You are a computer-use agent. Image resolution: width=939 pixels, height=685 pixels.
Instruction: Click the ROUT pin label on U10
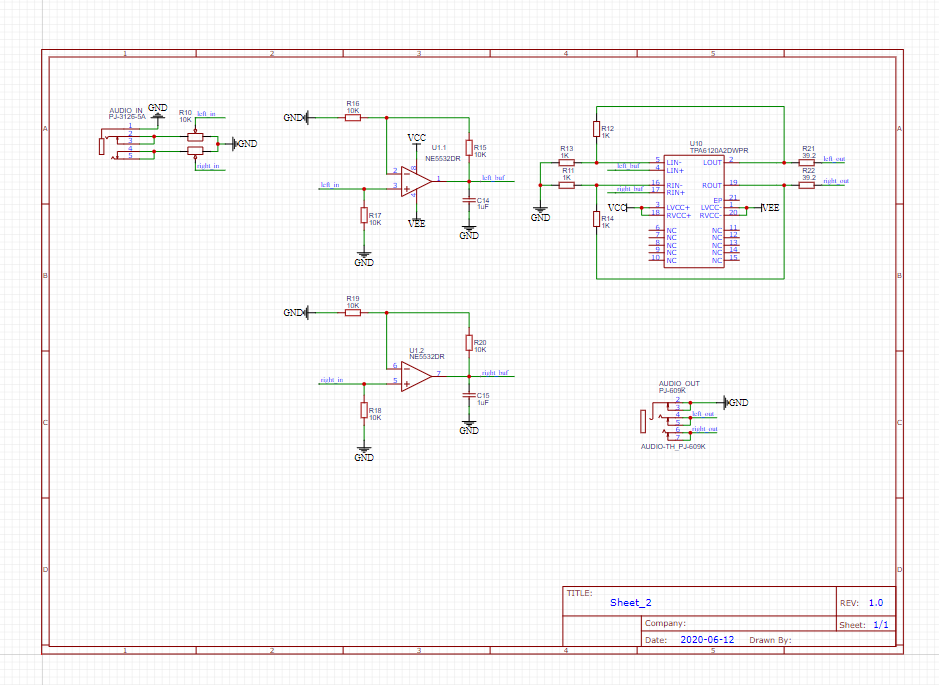tap(712, 185)
